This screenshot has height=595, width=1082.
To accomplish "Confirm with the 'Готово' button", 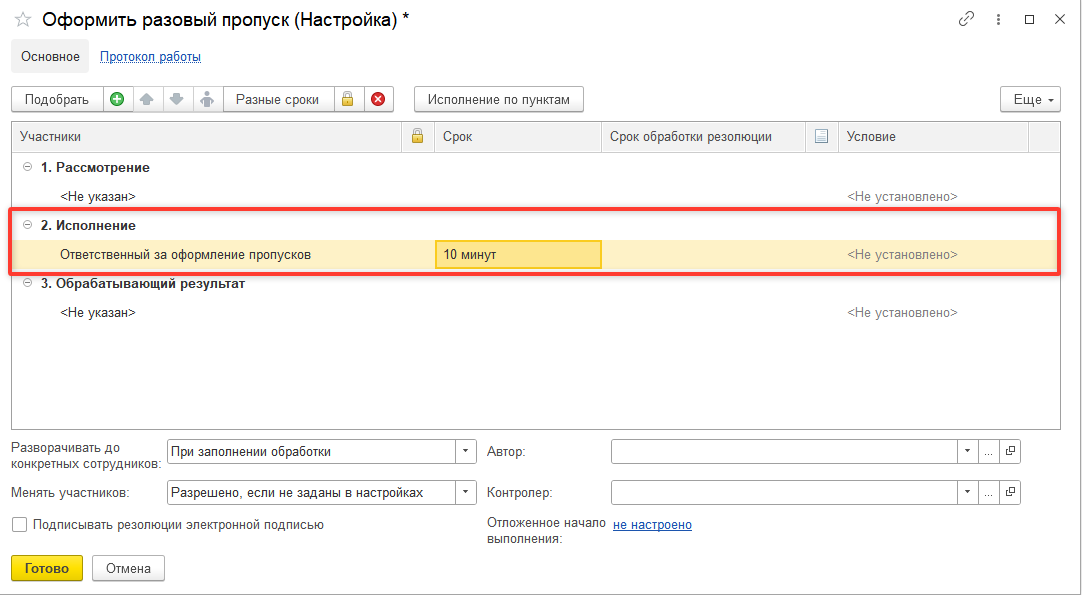I will pyautogui.click(x=47, y=568).
